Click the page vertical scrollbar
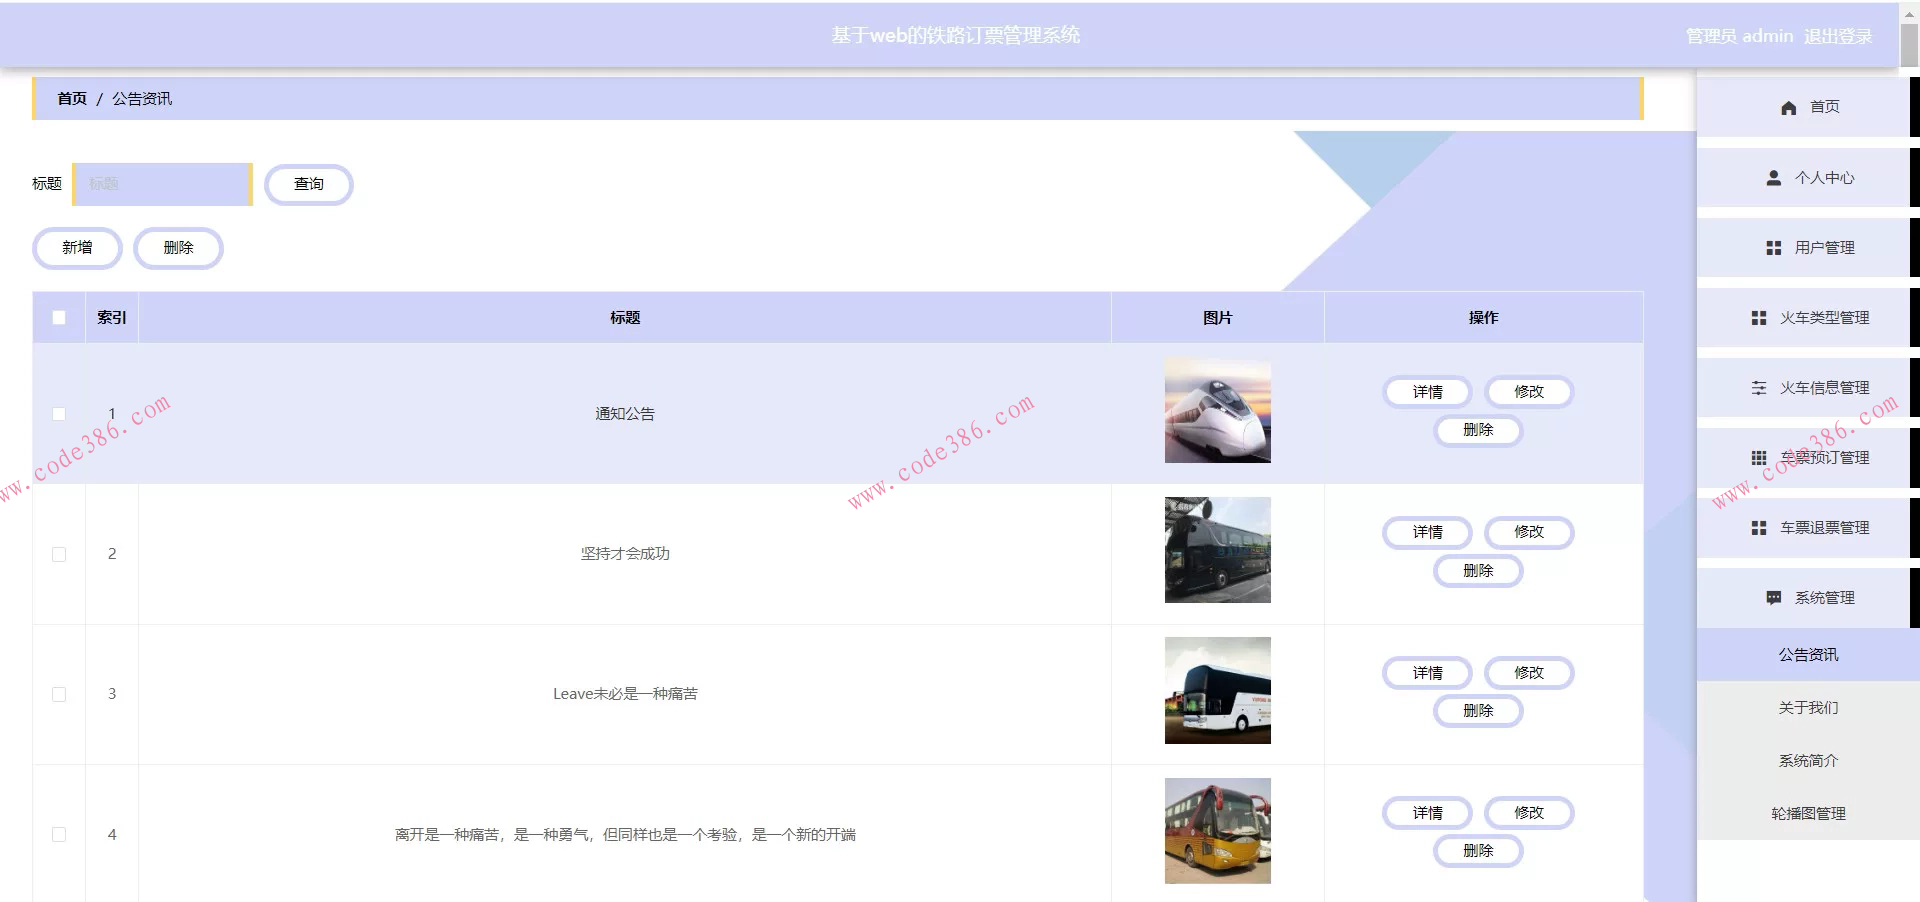The image size is (1920, 902). [1909, 47]
